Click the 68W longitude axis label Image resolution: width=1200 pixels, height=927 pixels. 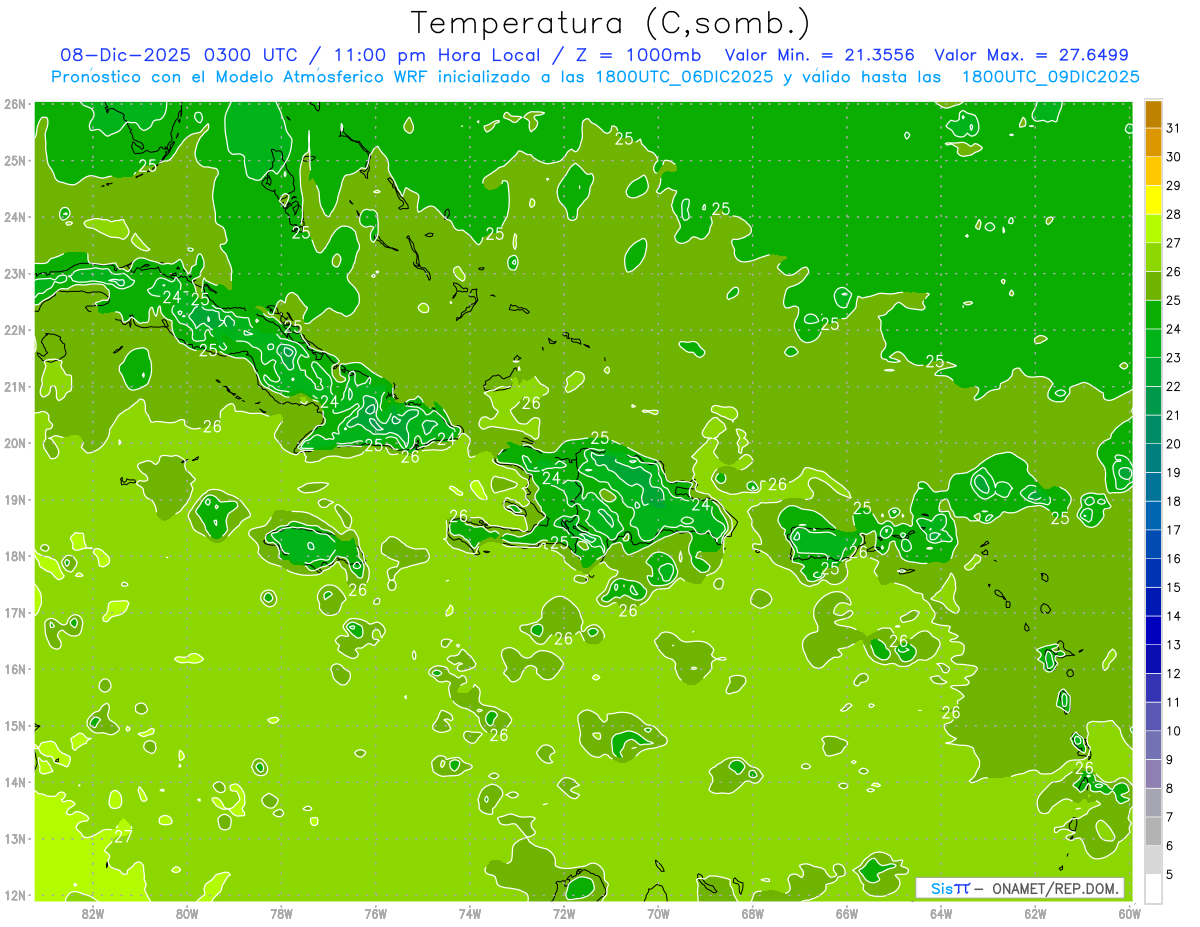pos(752,913)
